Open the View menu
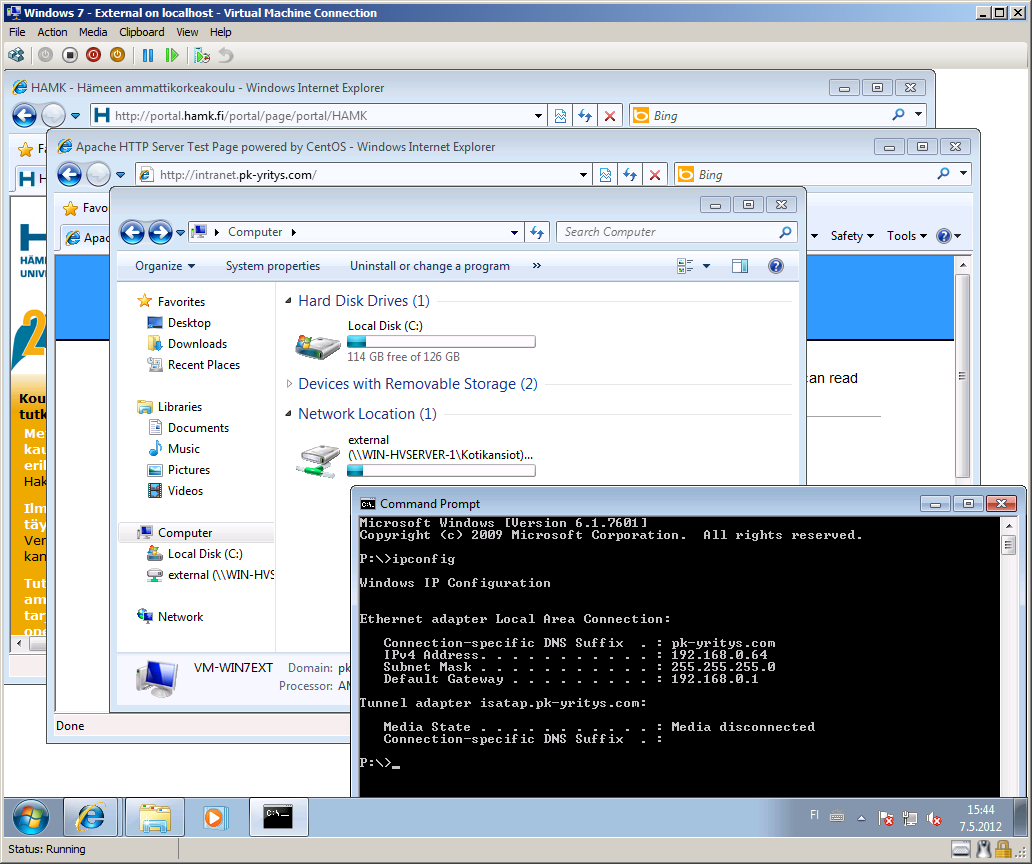 (x=187, y=32)
